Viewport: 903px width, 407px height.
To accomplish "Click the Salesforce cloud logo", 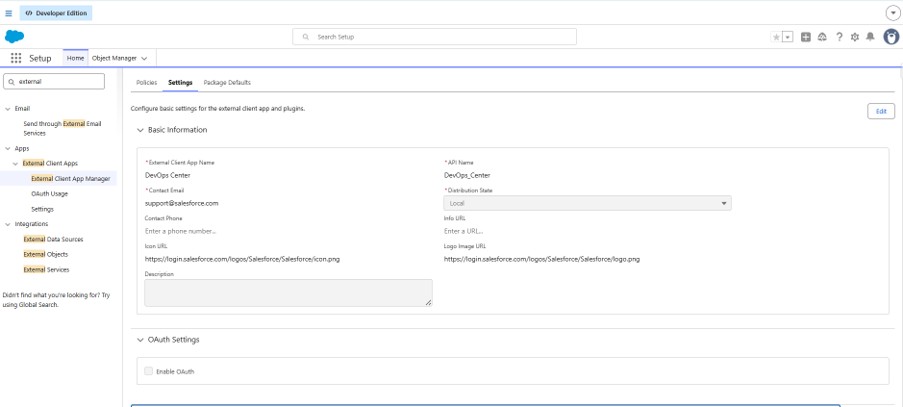I will [x=14, y=37].
